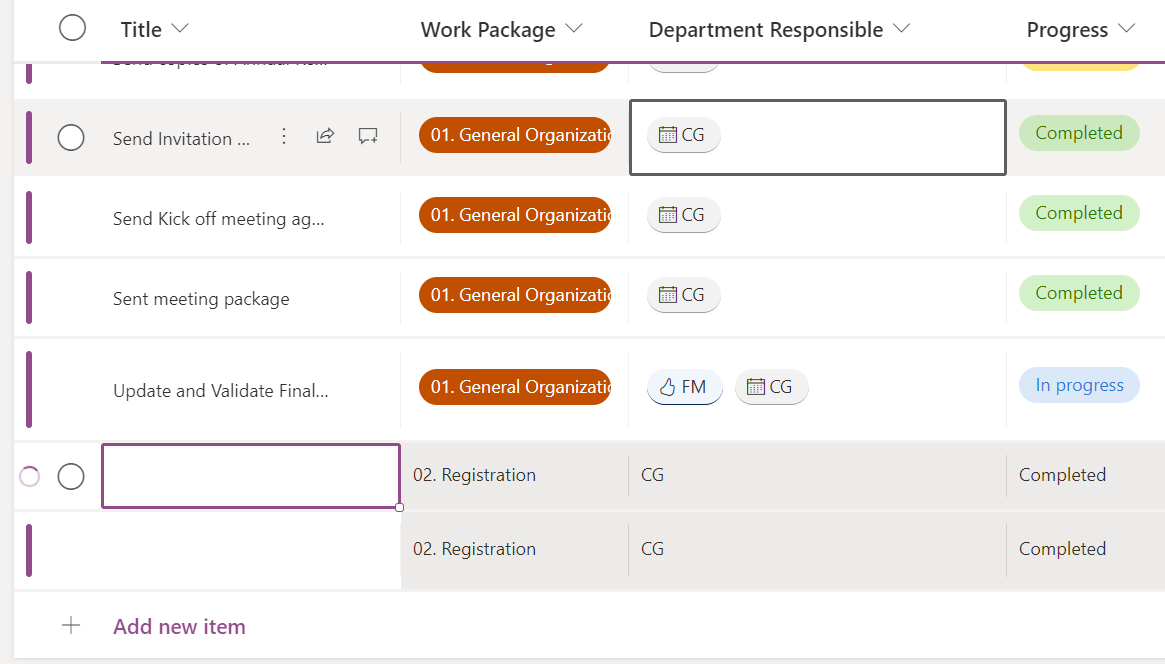Click plus icon to add new item

[x=71, y=626]
